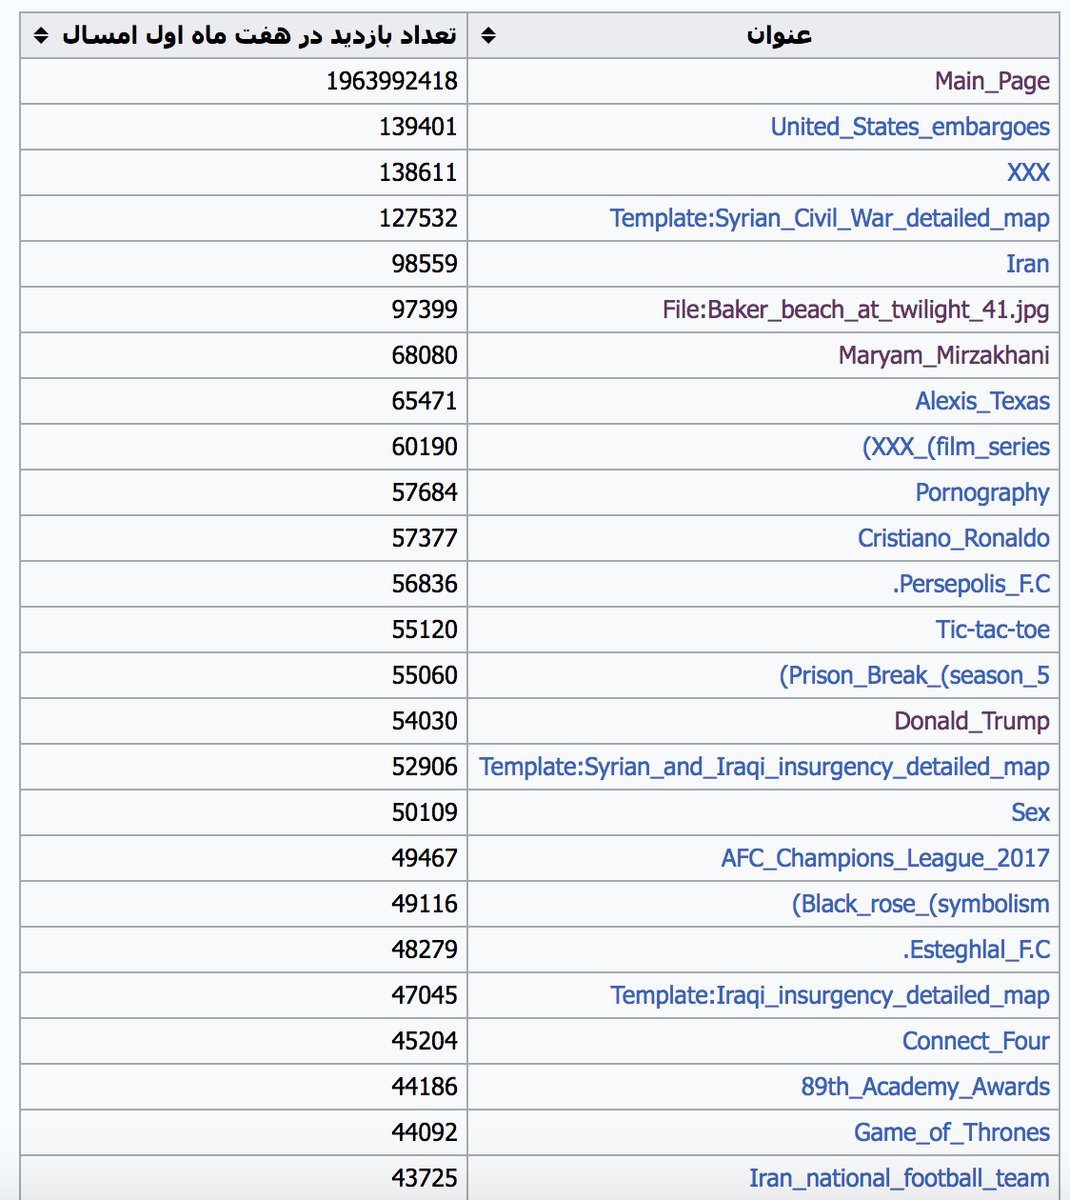The width and height of the screenshot is (1070, 1200).
Task: Select the value 98559
Action: 425,264
